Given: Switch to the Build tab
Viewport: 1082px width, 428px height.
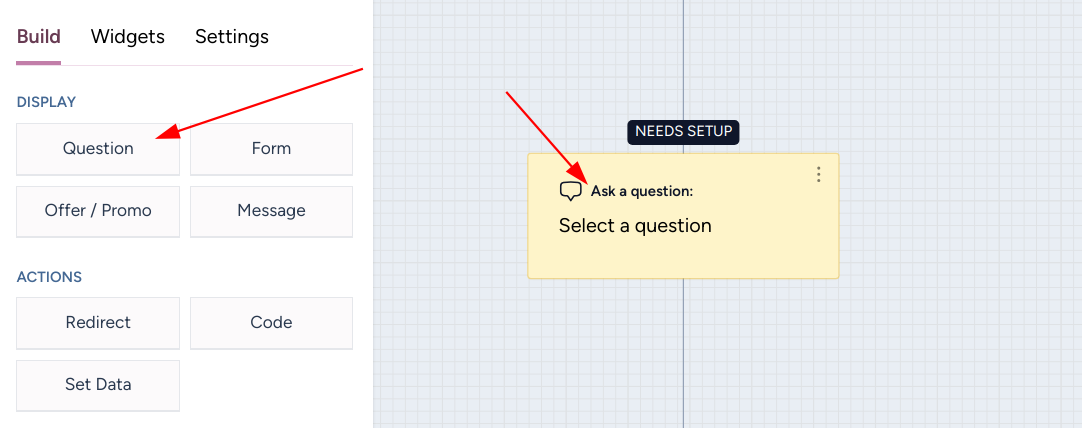Looking at the screenshot, I should [39, 37].
